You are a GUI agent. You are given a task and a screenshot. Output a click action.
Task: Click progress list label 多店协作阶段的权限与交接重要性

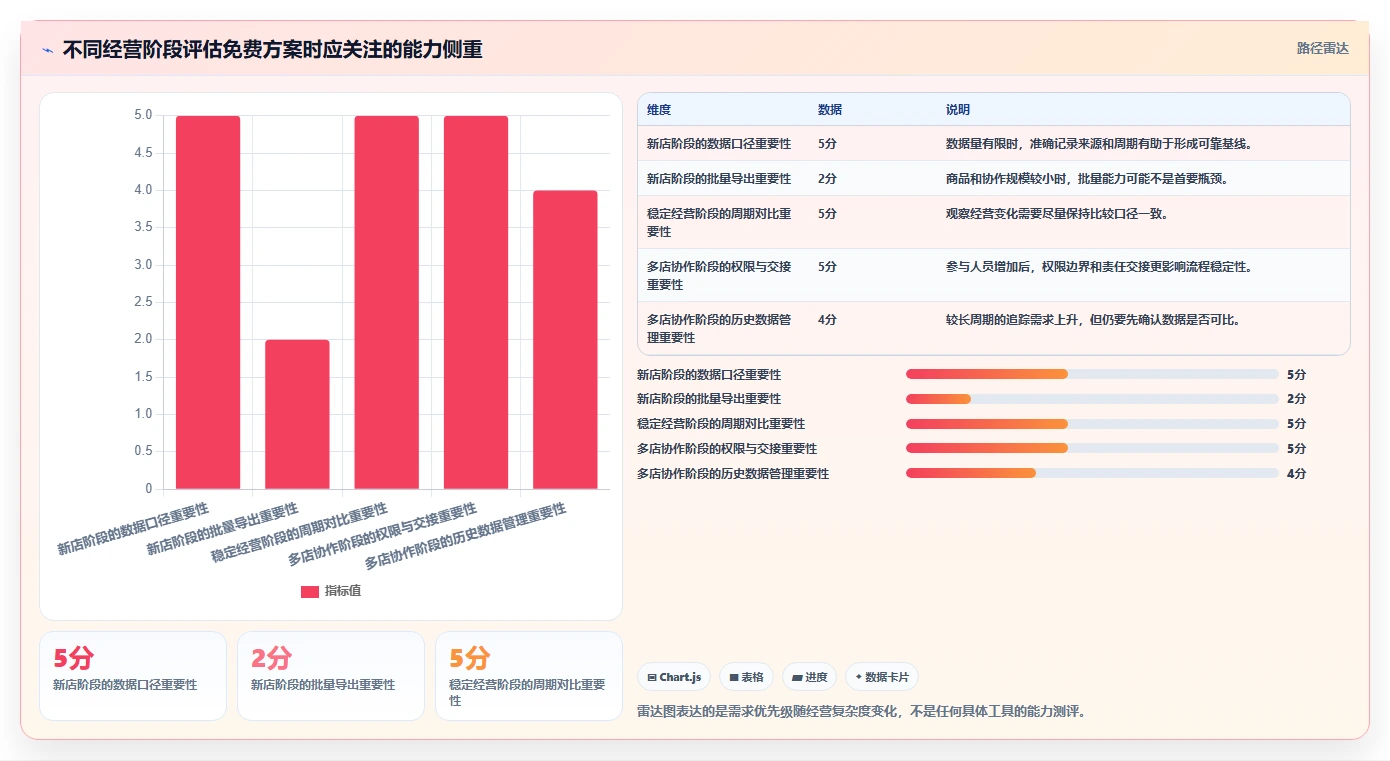pos(727,448)
